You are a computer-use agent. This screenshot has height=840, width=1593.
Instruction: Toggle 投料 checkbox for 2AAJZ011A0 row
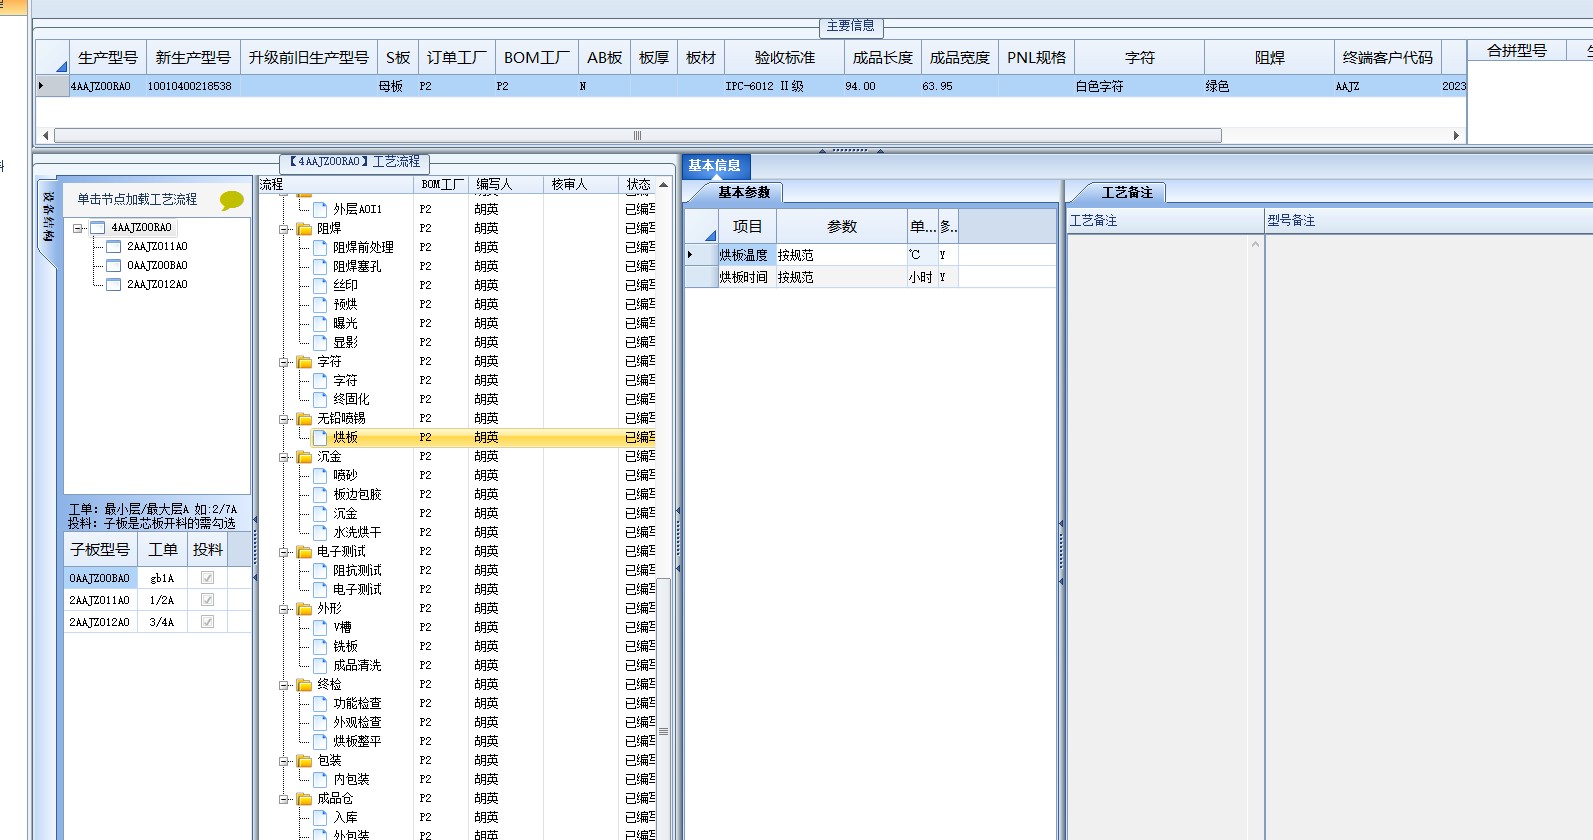(x=207, y=600)
